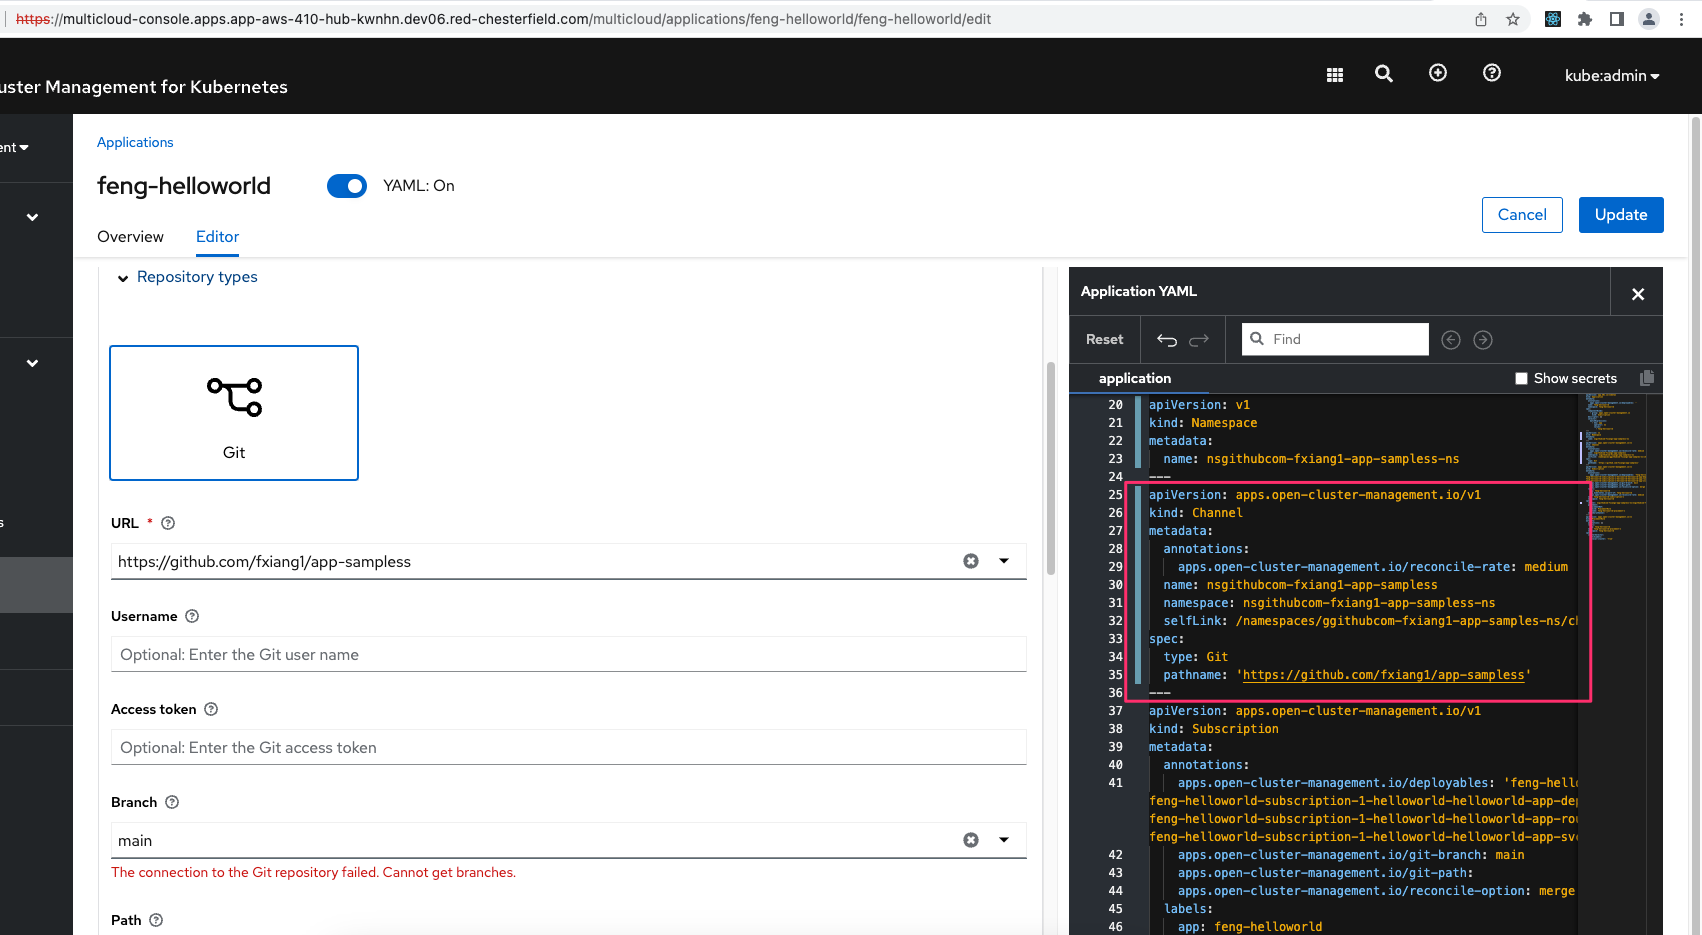This screenshot has height=935, width=1702.
Task: Click the Update button
Action: coord(1620,215)
